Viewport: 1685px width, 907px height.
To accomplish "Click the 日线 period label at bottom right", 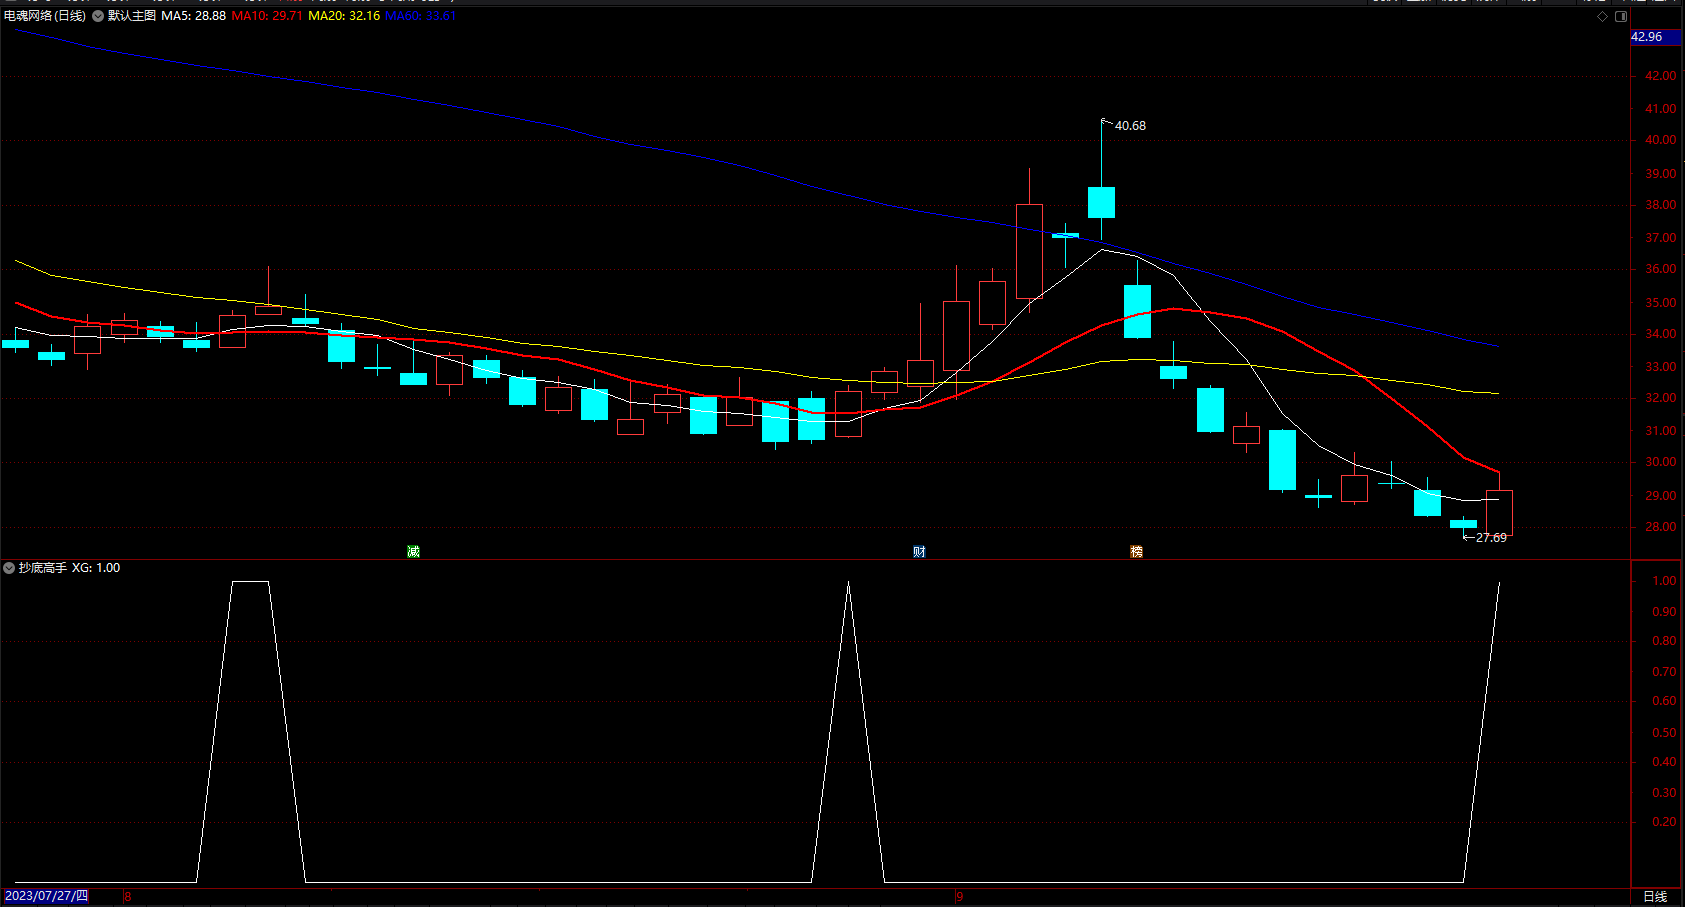I will coord(1656,896).
